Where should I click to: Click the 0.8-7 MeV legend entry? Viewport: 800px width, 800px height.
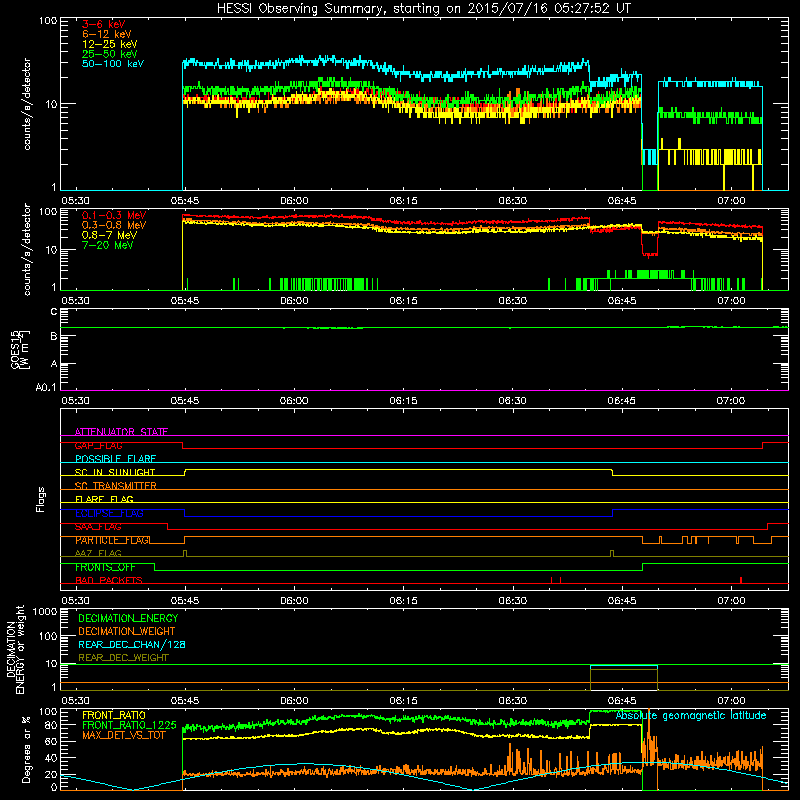tap(109, 235)
